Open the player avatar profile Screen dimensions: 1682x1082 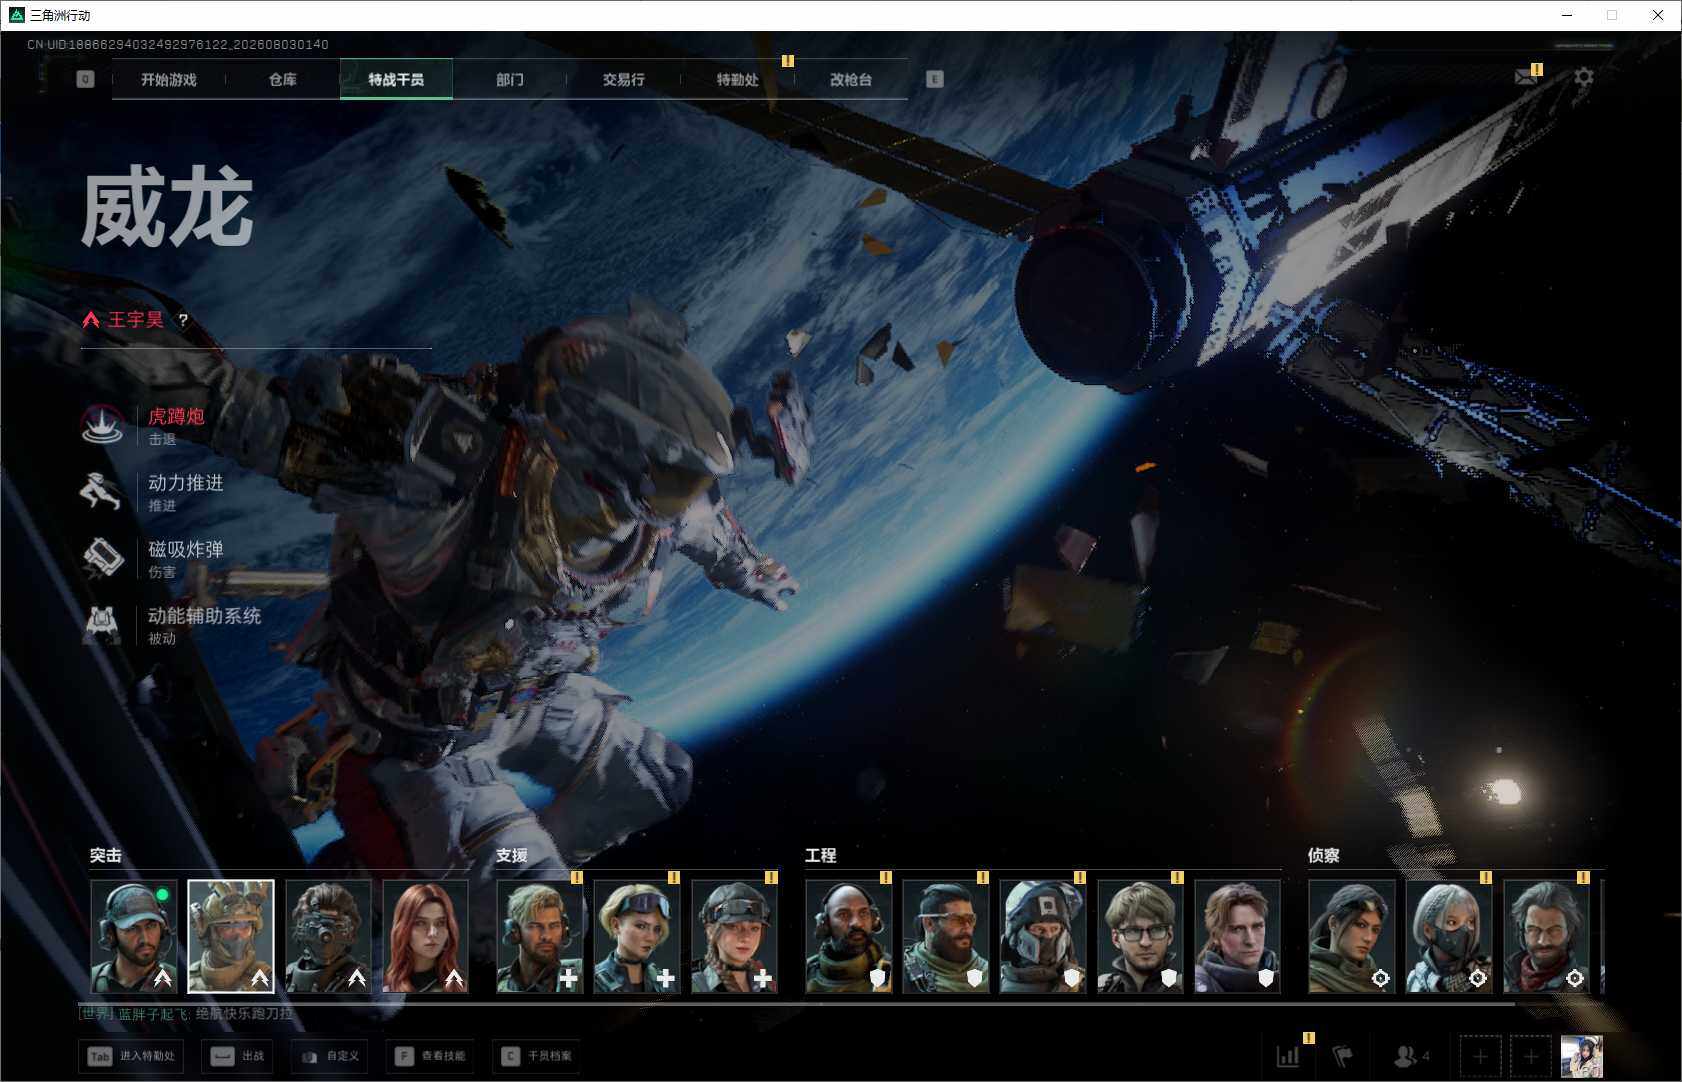pyautogui.click(x=1582, y=1056)
